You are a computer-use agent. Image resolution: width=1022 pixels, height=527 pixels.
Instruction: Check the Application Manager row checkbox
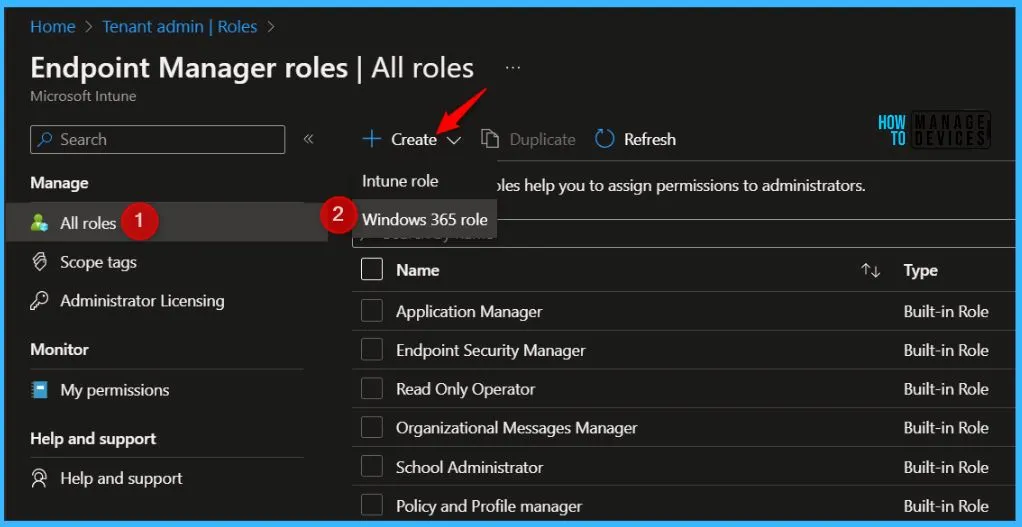tap(372, 311)
